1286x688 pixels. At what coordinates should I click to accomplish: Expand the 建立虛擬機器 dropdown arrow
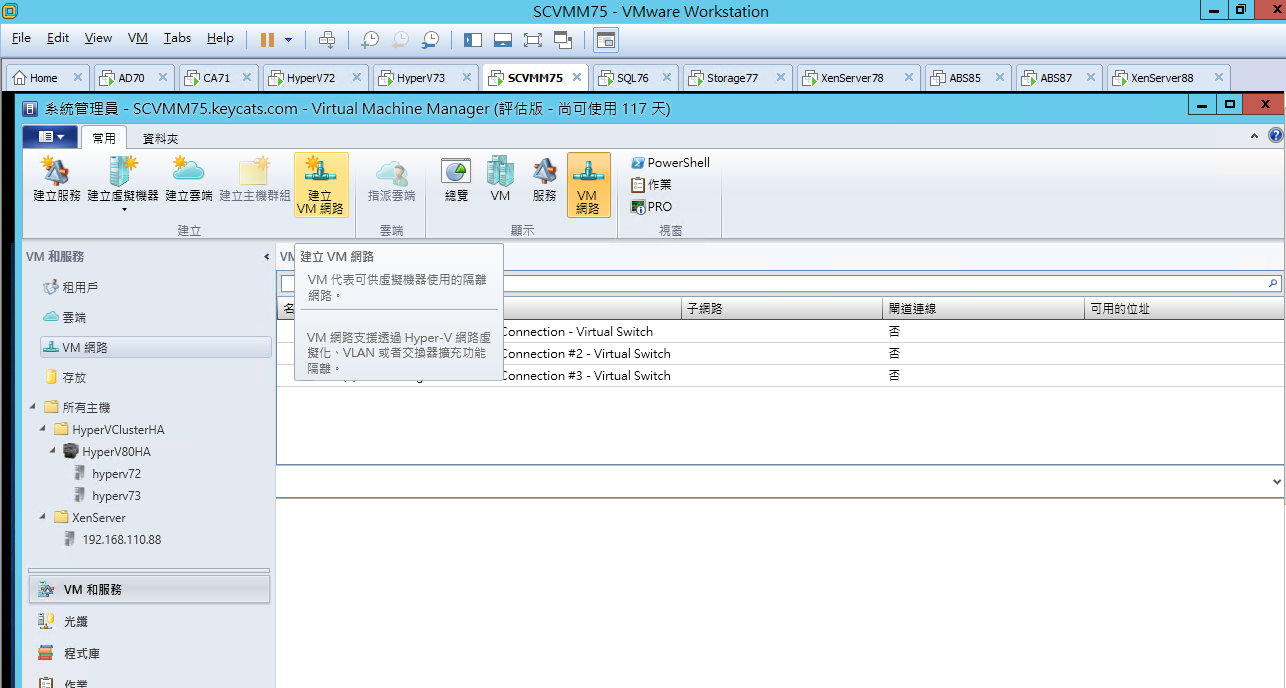point(124,210)
